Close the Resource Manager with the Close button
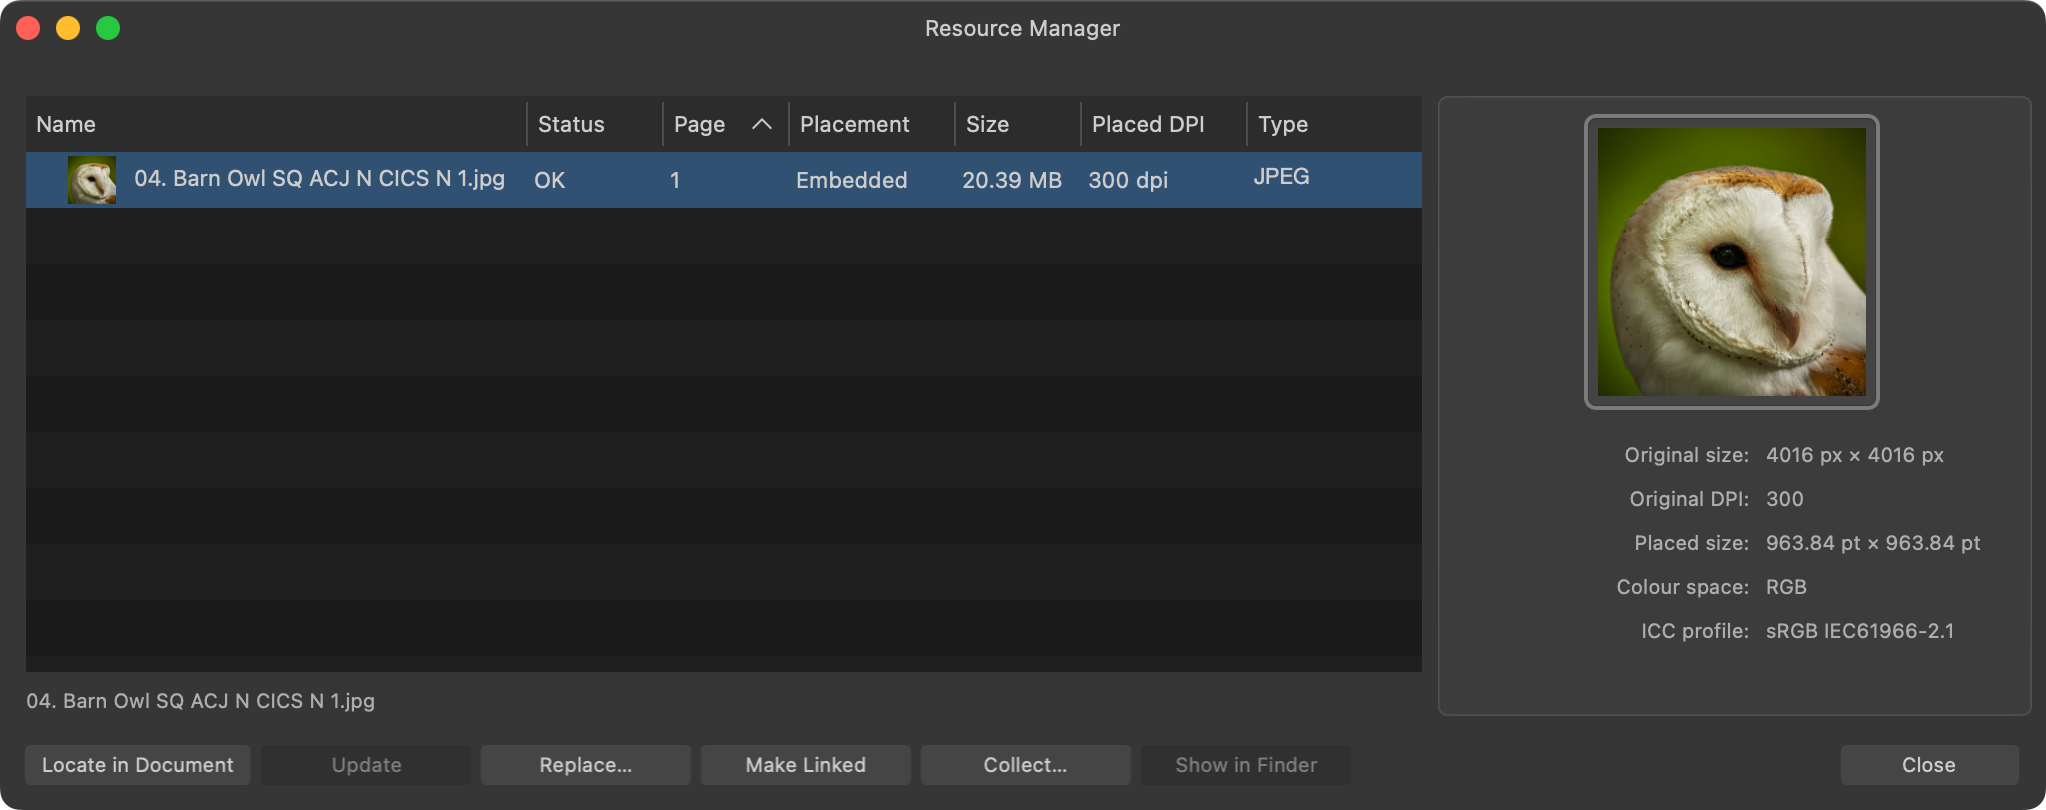 pyautogui.click(x=1929, y=765)
